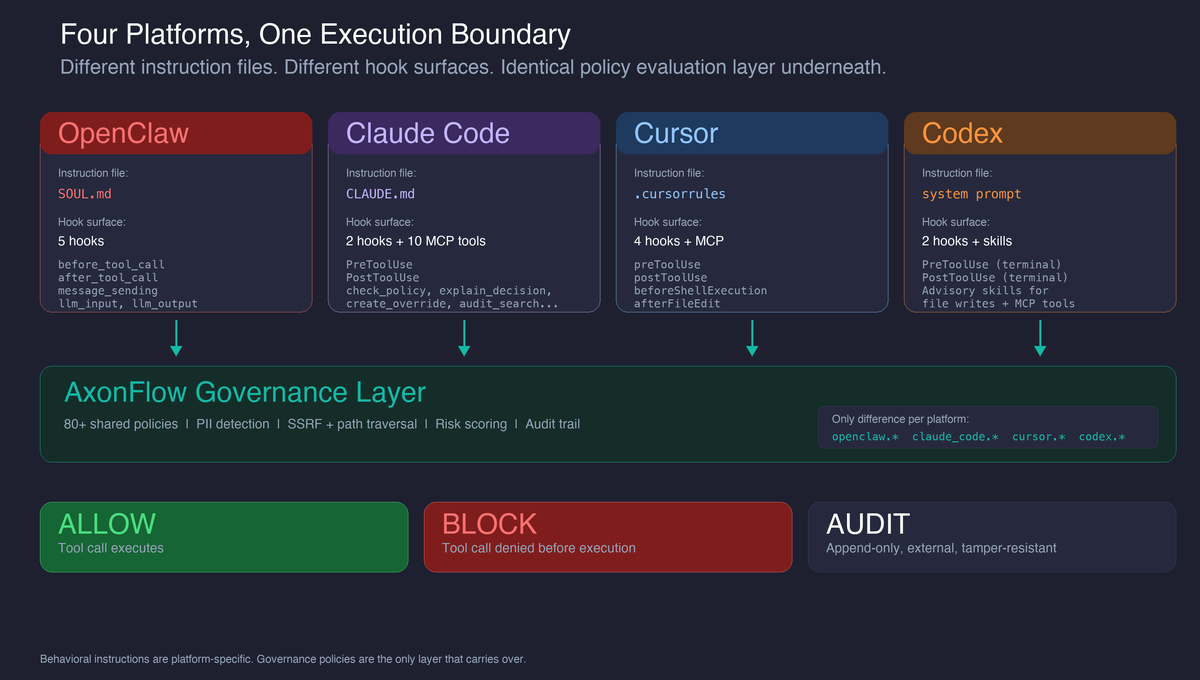Viewport: 1200px width, 680px height.
Task: Click the red BLOCK button
Action: tap(607, 536)
